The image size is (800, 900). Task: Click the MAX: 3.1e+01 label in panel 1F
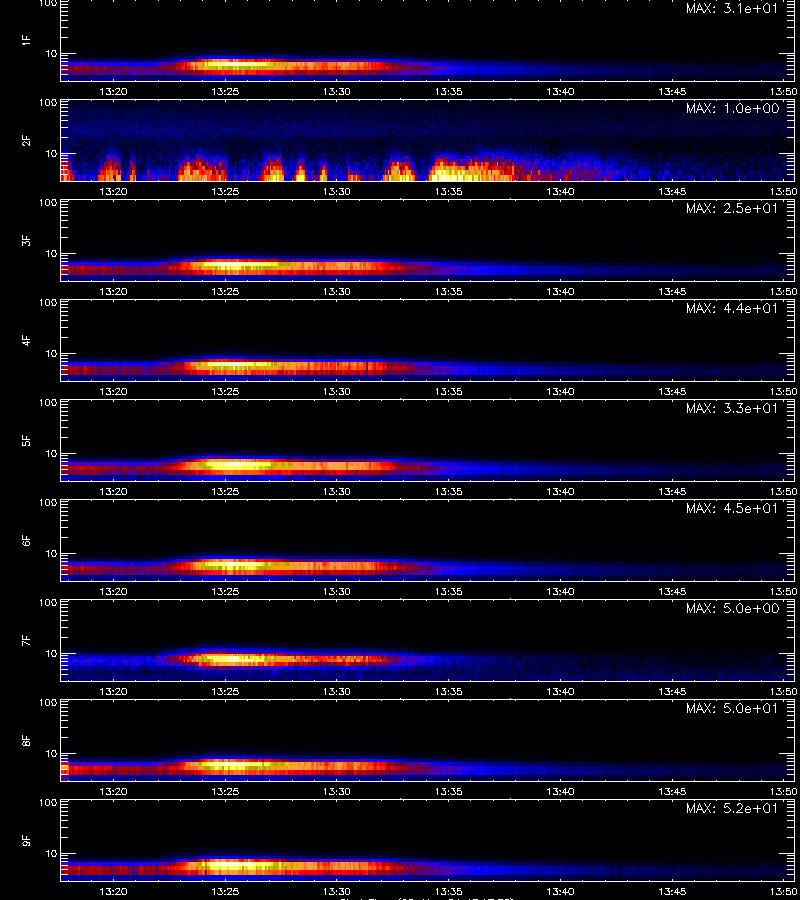(732, 9)
